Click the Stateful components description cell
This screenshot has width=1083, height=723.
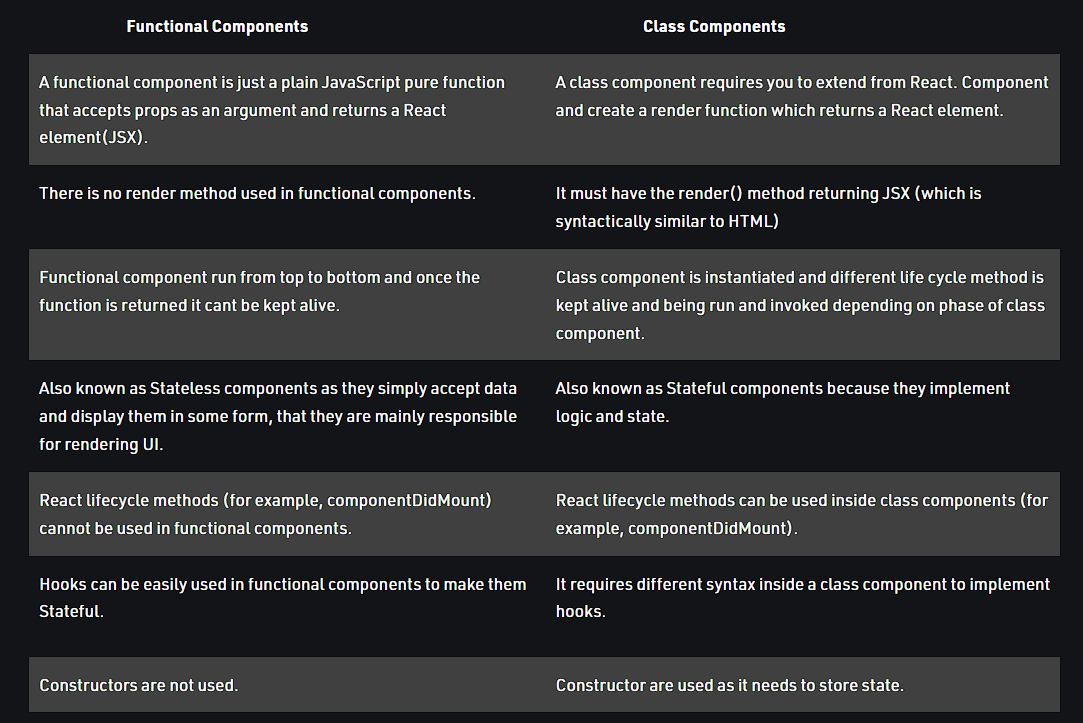(x=803, y=416)
